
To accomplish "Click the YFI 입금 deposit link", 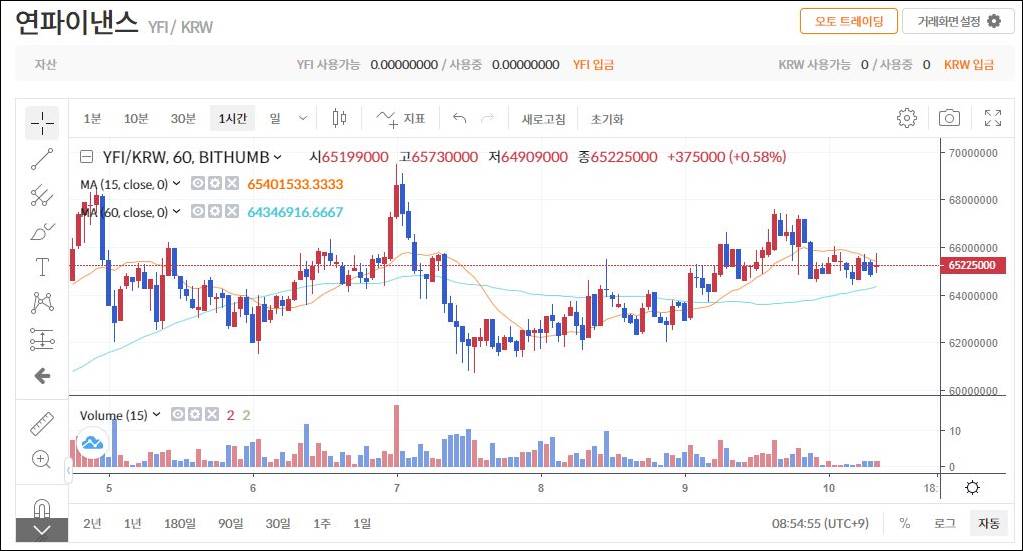I will 593,65.
